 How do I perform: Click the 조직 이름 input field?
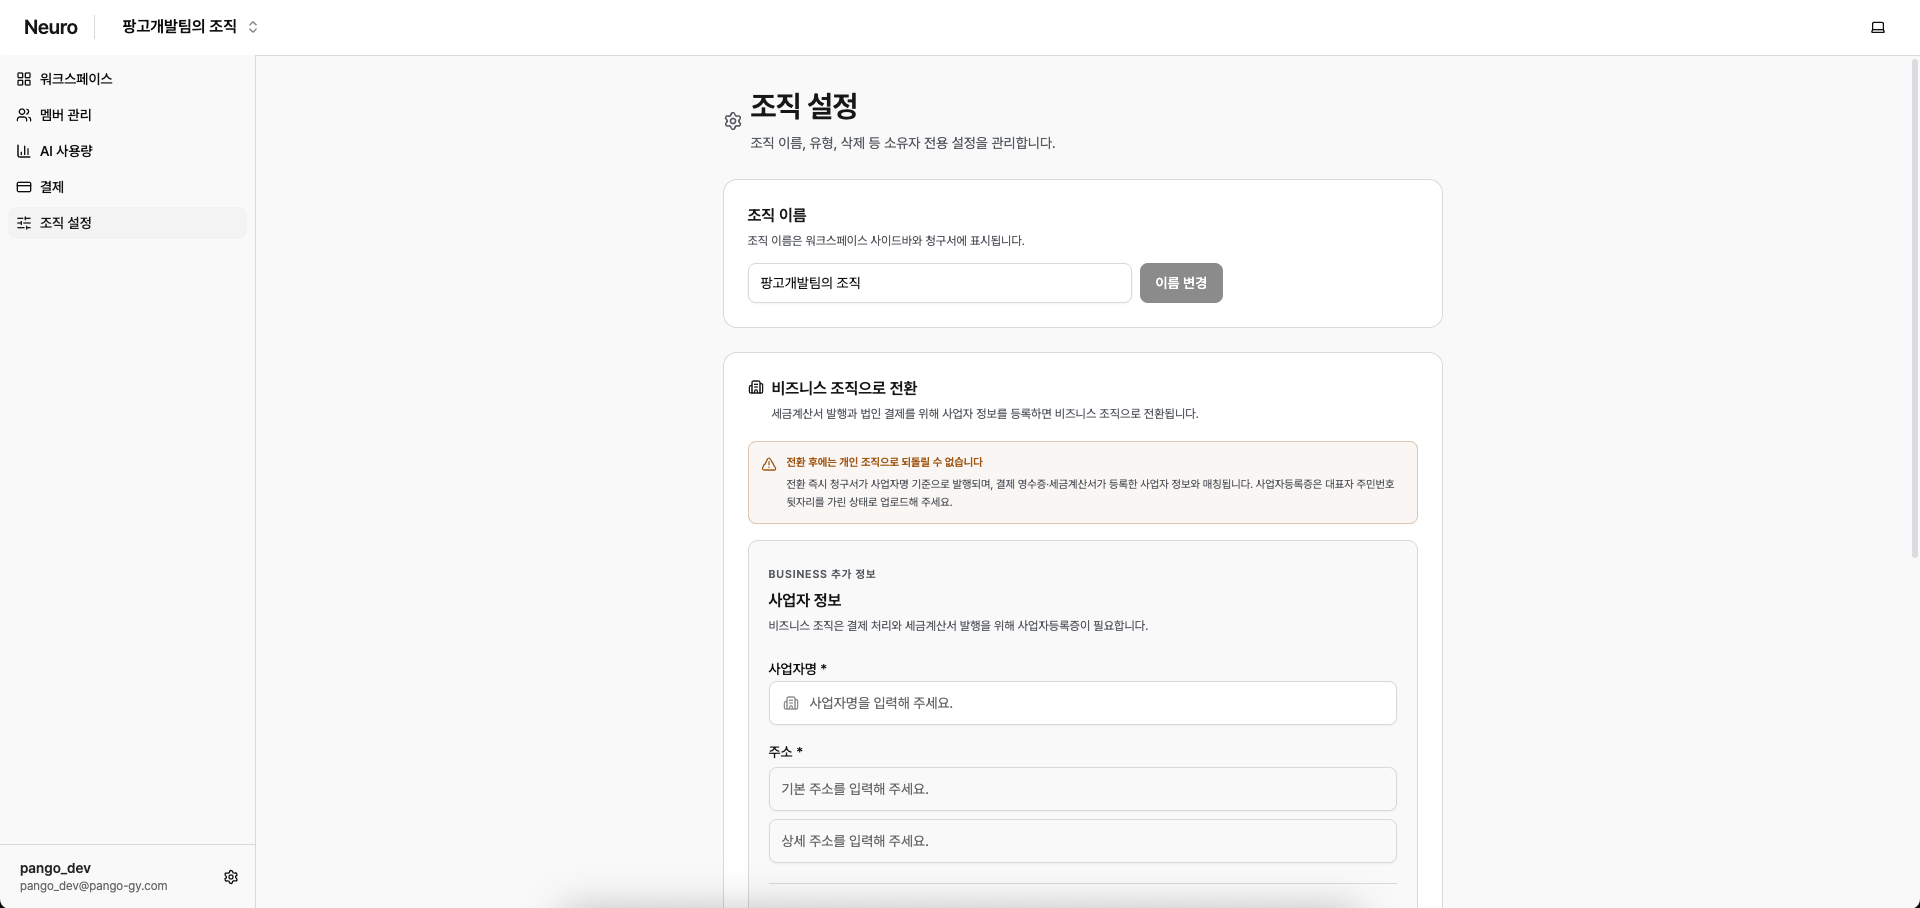click(x=940, y=283)
